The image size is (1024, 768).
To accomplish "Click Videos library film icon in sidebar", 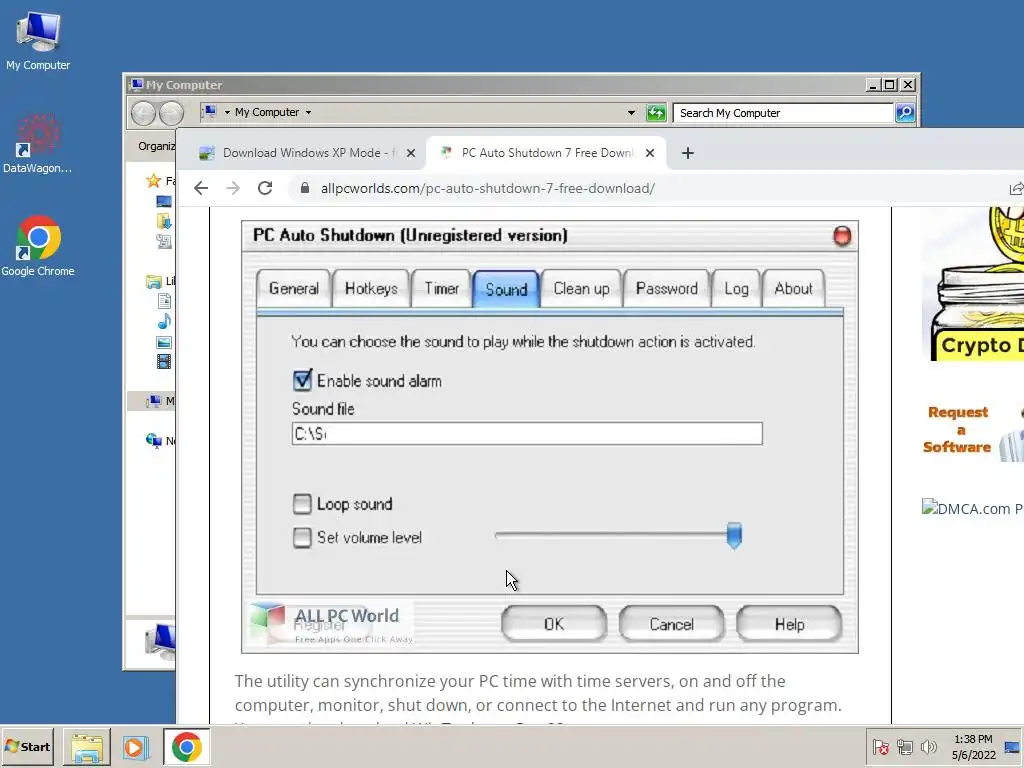I will [164, 361].
